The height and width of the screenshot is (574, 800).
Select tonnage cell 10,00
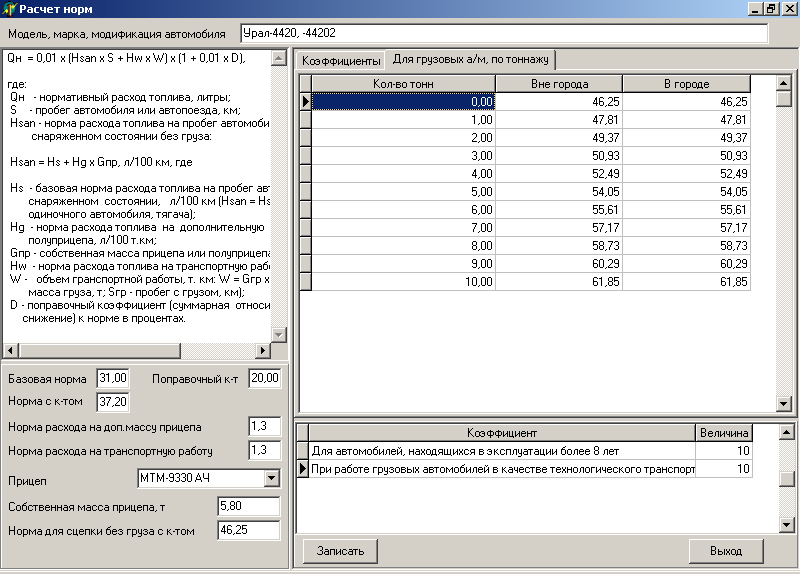tap(403, 282)
